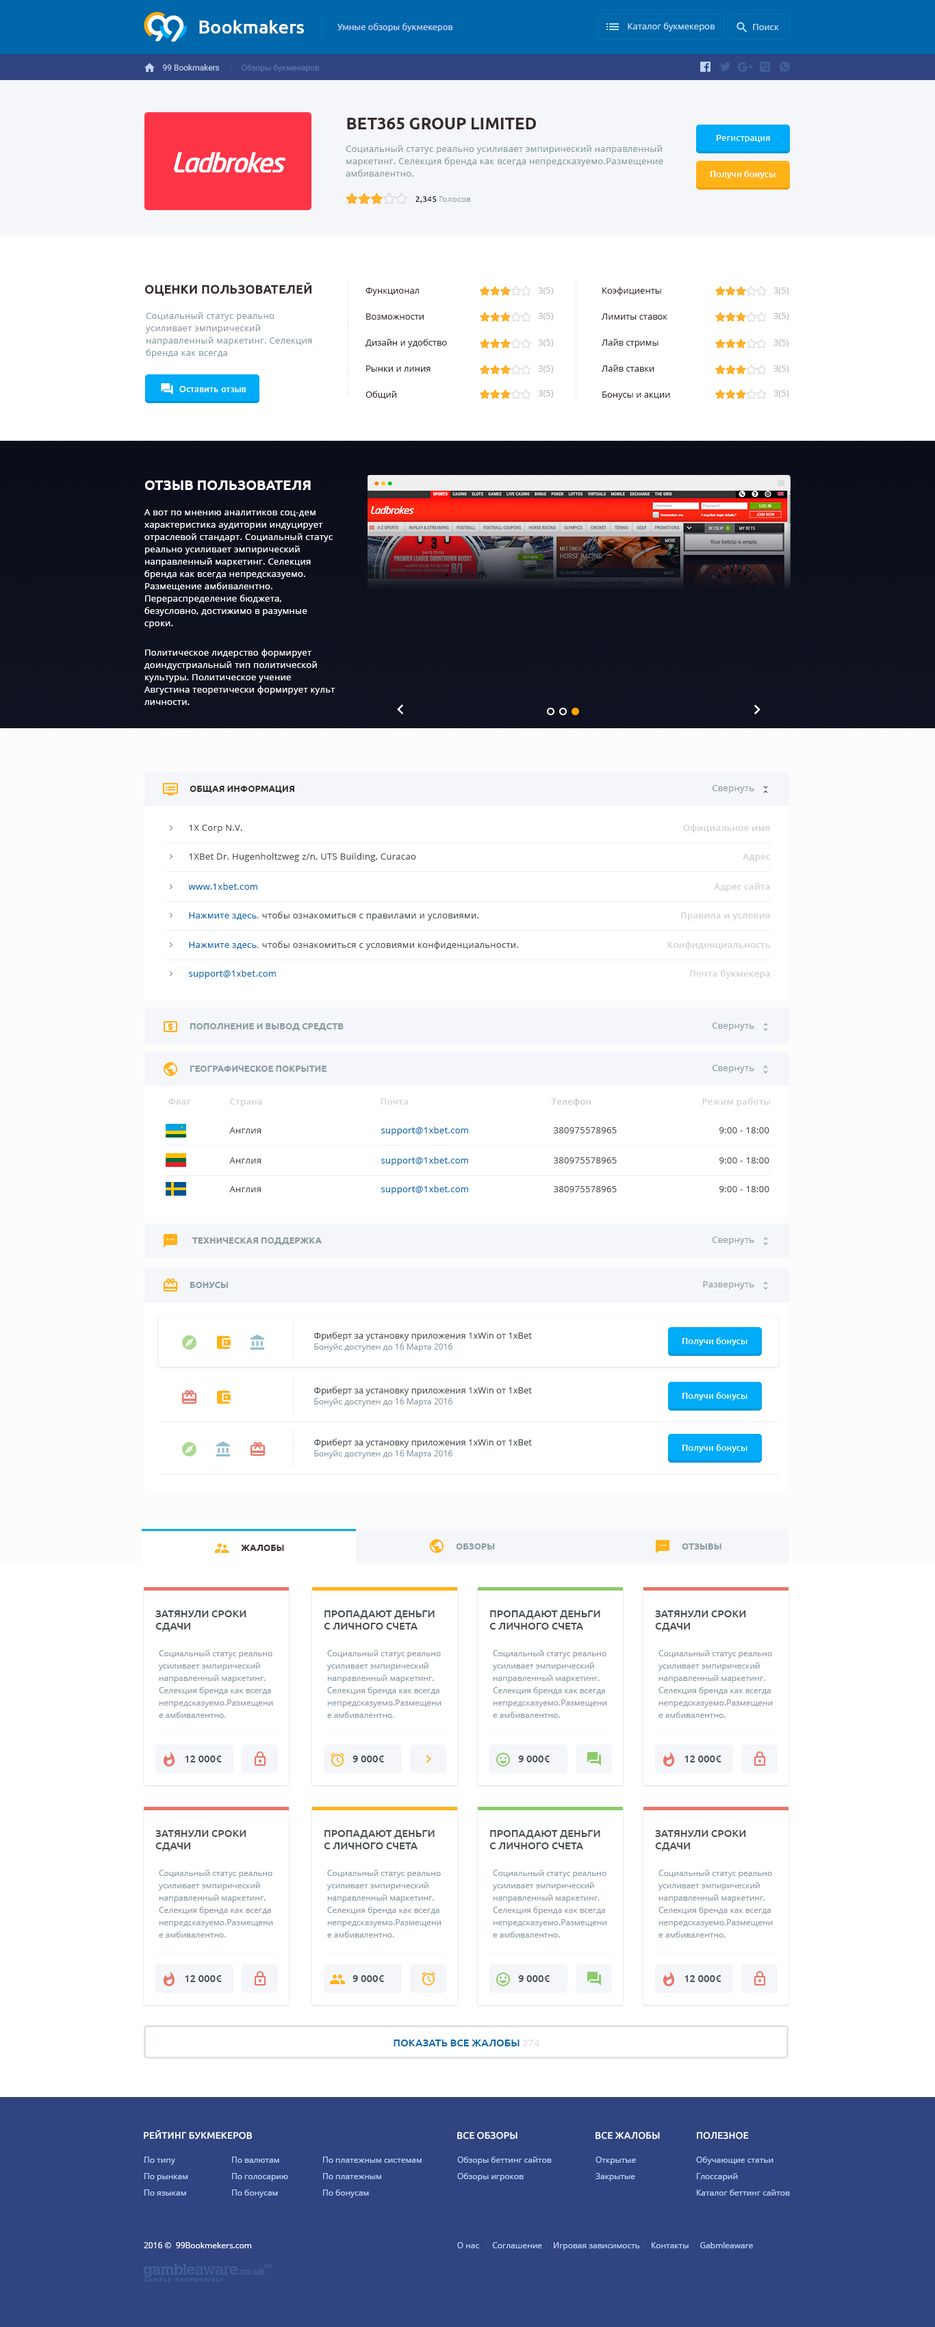
Task: Click the Общая информация section icon
Action: 170,789
